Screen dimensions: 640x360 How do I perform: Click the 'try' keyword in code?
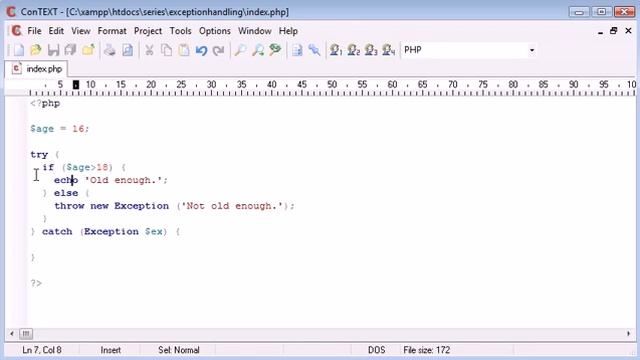(39, 155)
